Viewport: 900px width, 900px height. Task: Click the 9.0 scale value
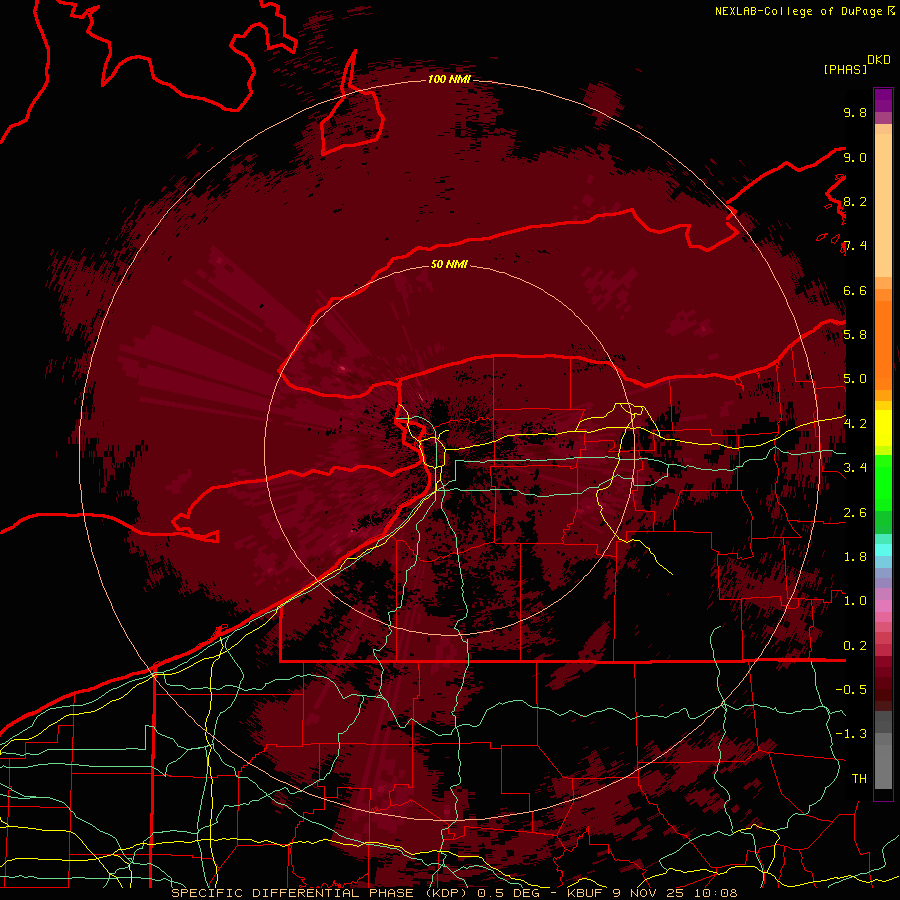coord(855,157)
